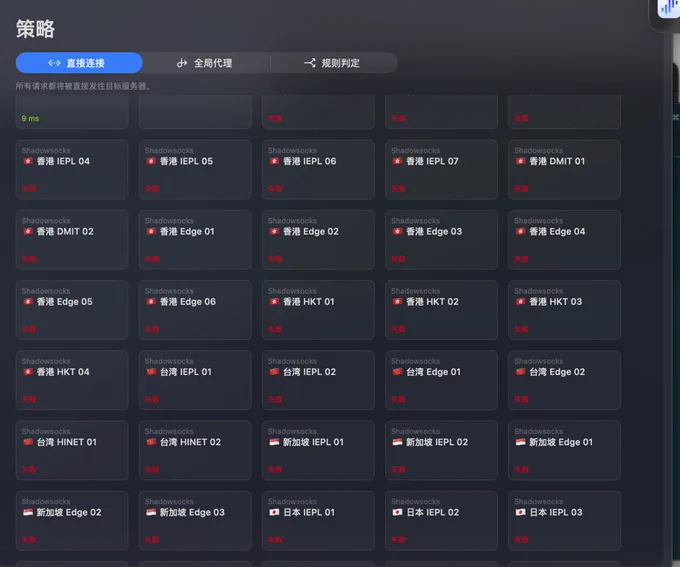Select the 香港 IEPL 06 node

coord(318,170)
